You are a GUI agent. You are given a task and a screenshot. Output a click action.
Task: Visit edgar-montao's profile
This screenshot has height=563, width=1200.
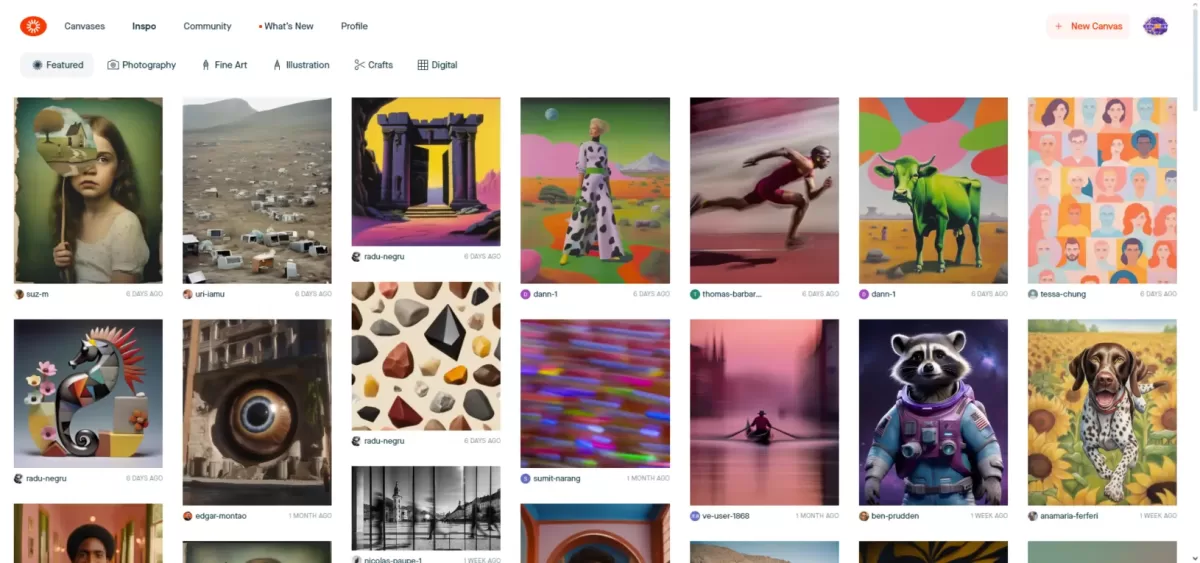tap(220, 516)
